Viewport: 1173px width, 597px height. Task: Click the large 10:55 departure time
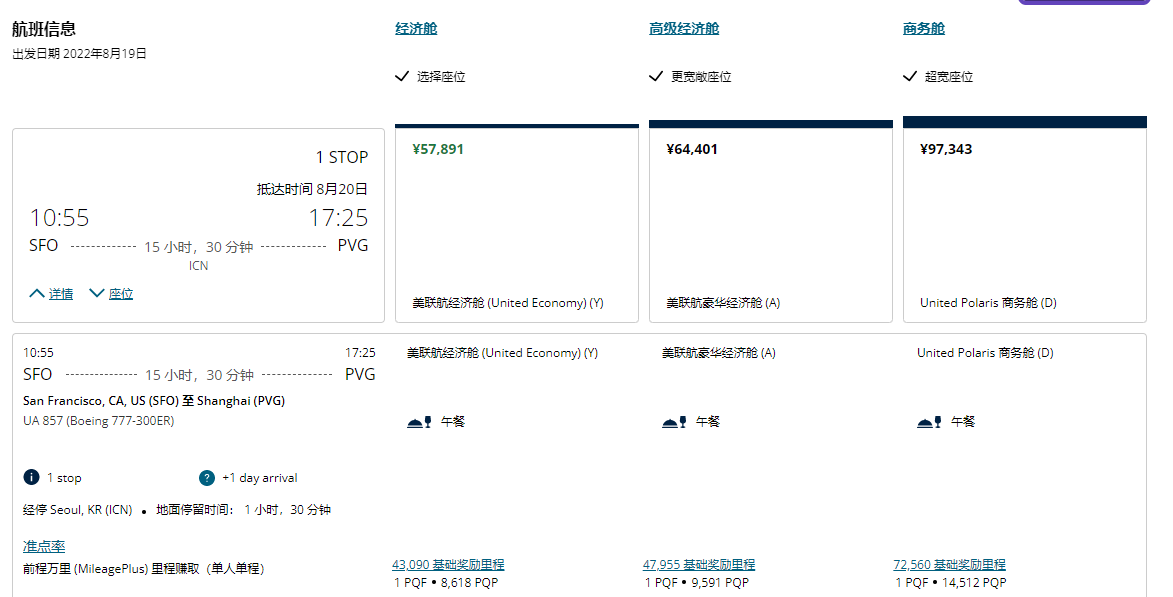pos(59,218)
